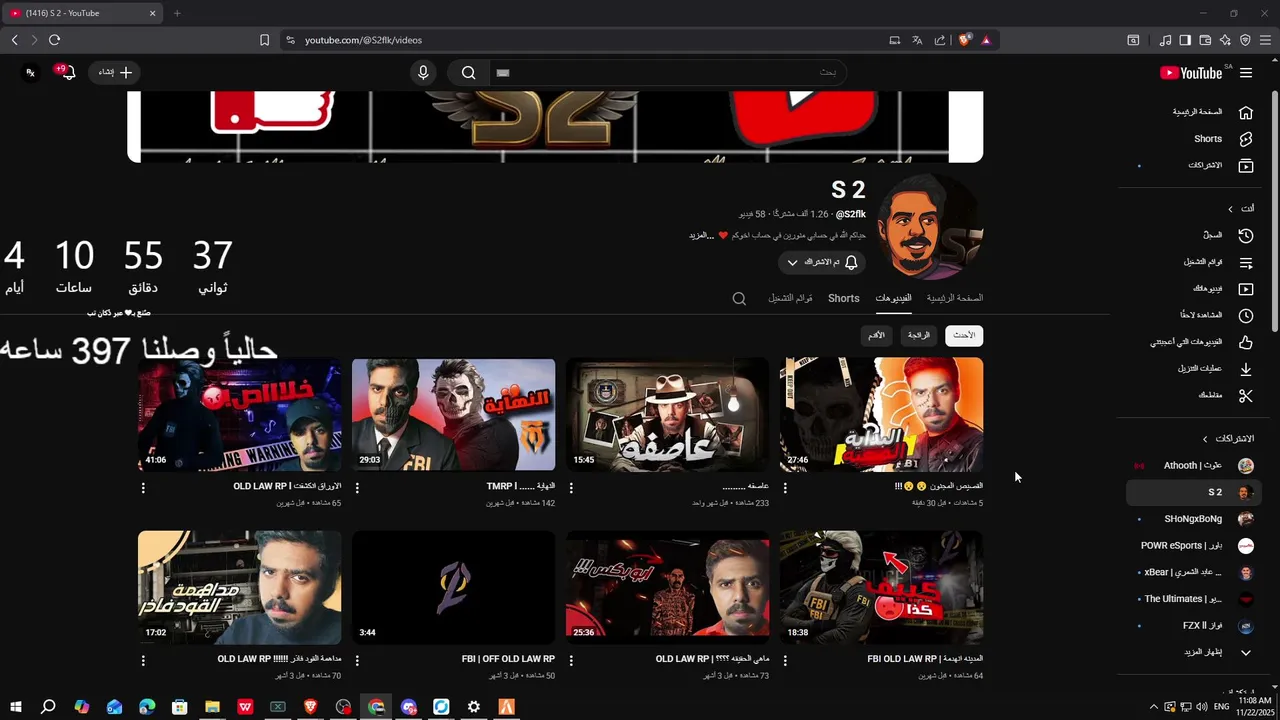Search within channel using magnifier icon

point(739,298)
